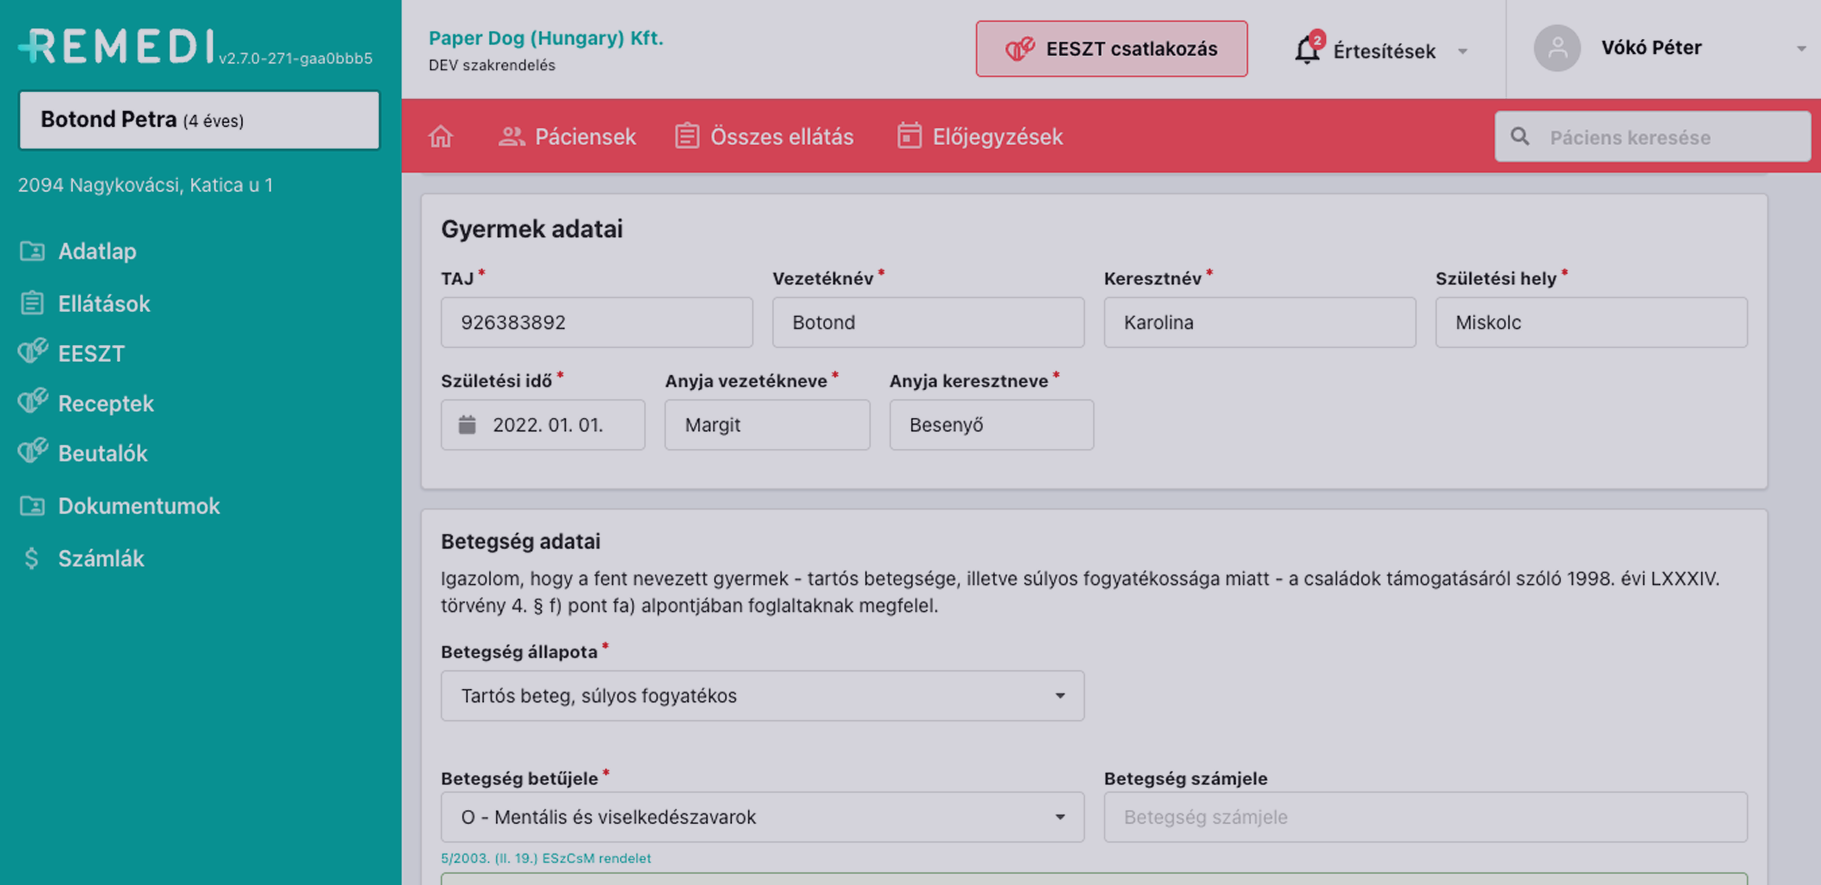The image size is (1821, 885).
Task: Click the Gyermek adatai heading
Action: (532, 229)
